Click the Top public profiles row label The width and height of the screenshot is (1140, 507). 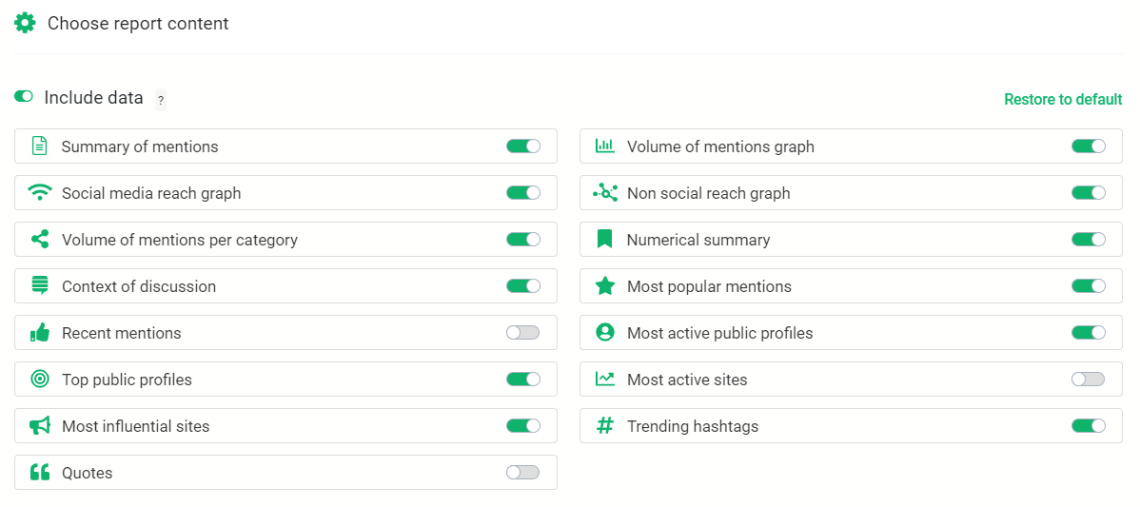coord(127,380)
